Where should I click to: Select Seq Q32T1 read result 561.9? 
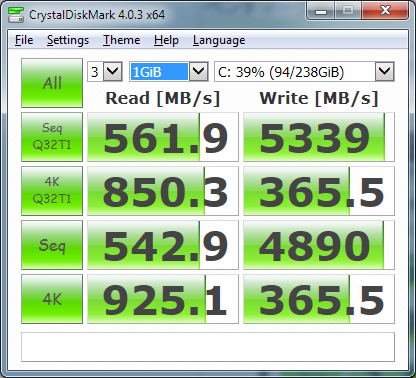(x=163, y=137)
